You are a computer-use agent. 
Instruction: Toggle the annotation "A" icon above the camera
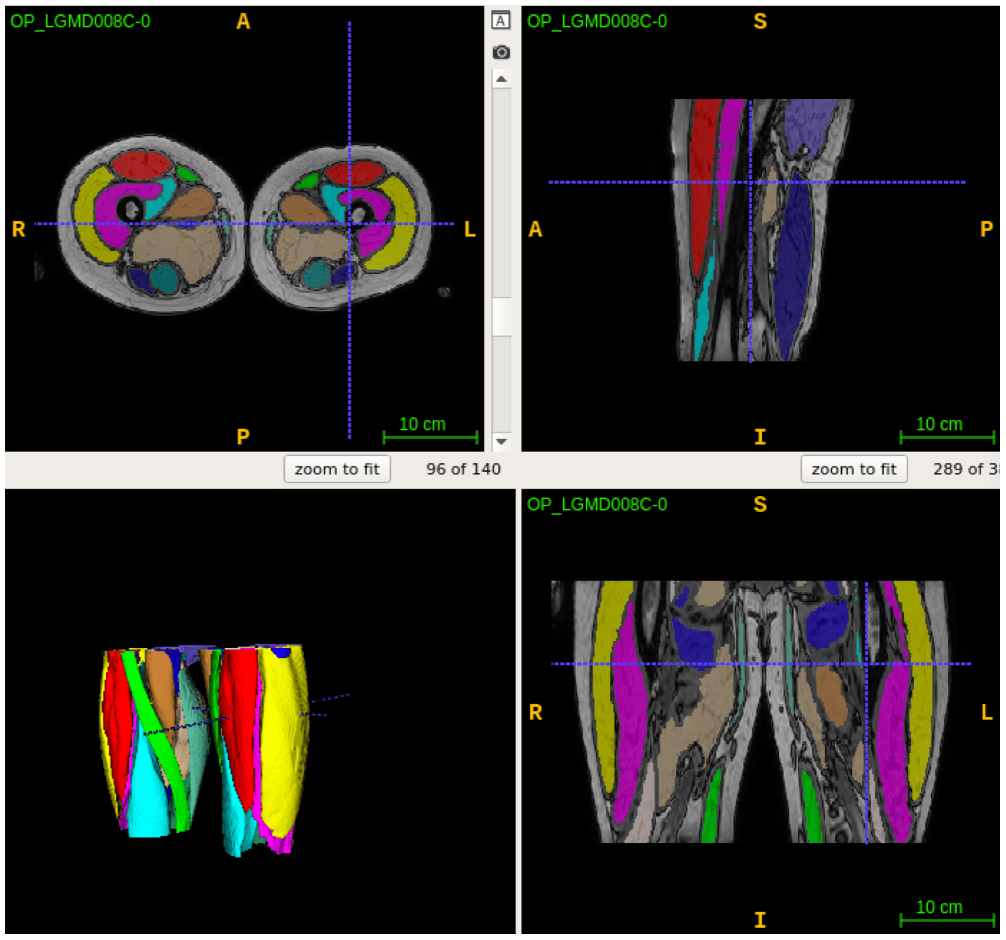click(x=500, y=21)
